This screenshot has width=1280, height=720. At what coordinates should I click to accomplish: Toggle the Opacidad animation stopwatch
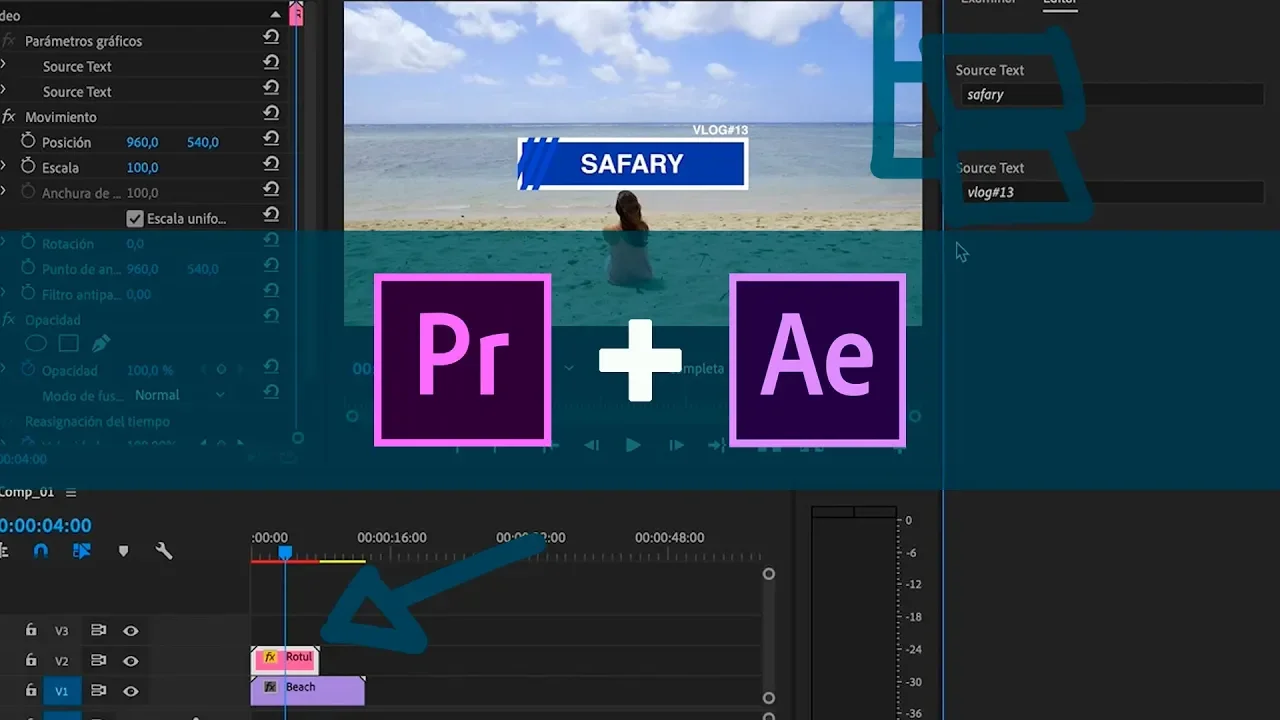point(28,370)
